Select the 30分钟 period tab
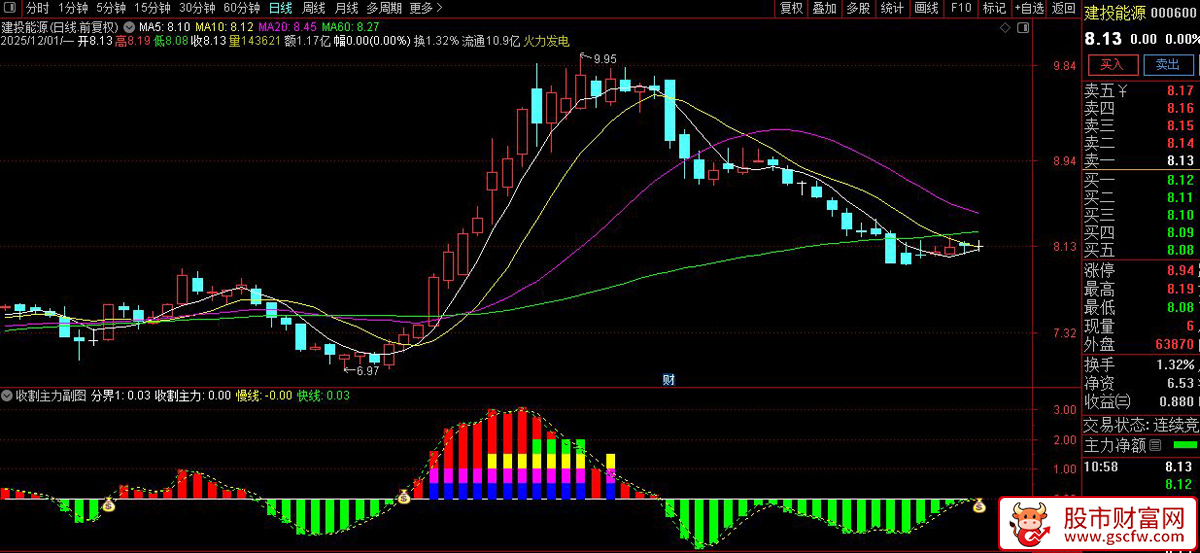This screenshot has height=553, width=1200. (197, 8)
